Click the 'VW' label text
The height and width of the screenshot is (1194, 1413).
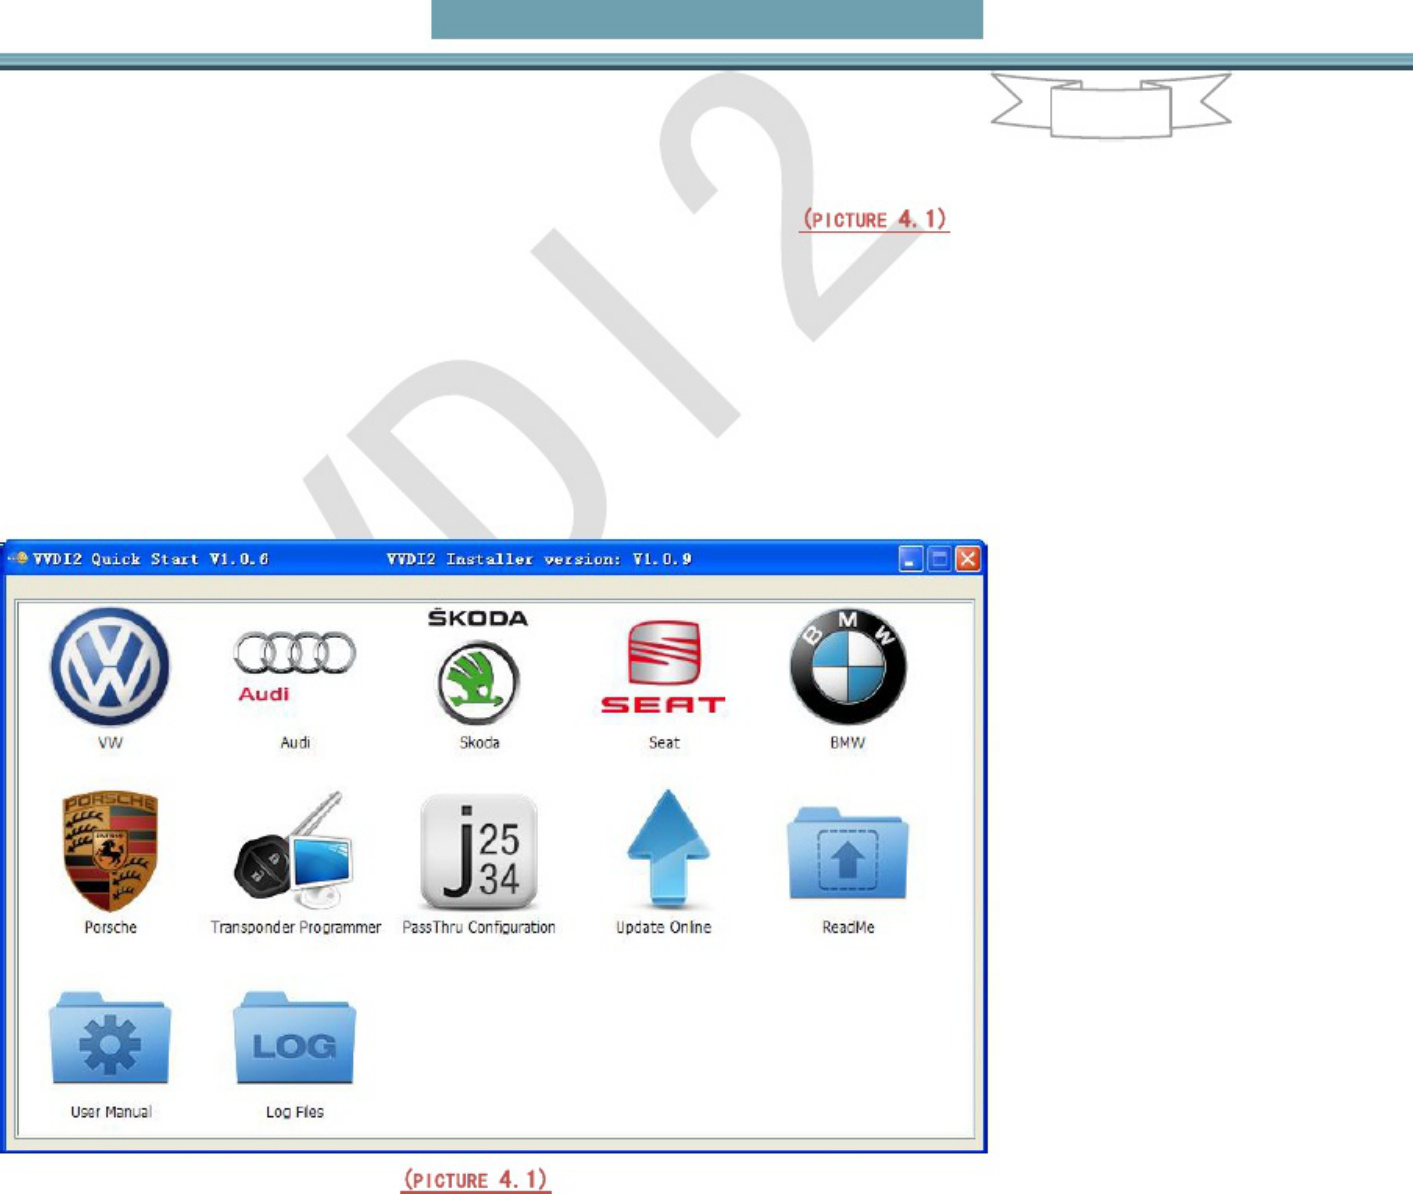coord(110,743)
